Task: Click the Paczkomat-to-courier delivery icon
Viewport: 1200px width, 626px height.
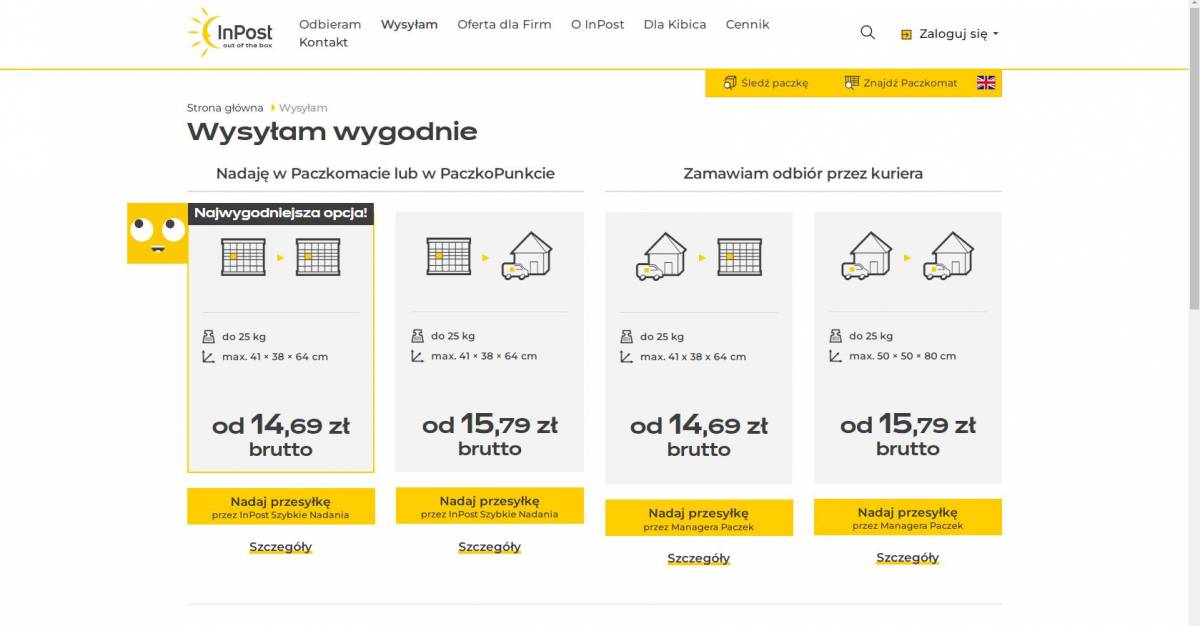Action: (x=490, y=256)
